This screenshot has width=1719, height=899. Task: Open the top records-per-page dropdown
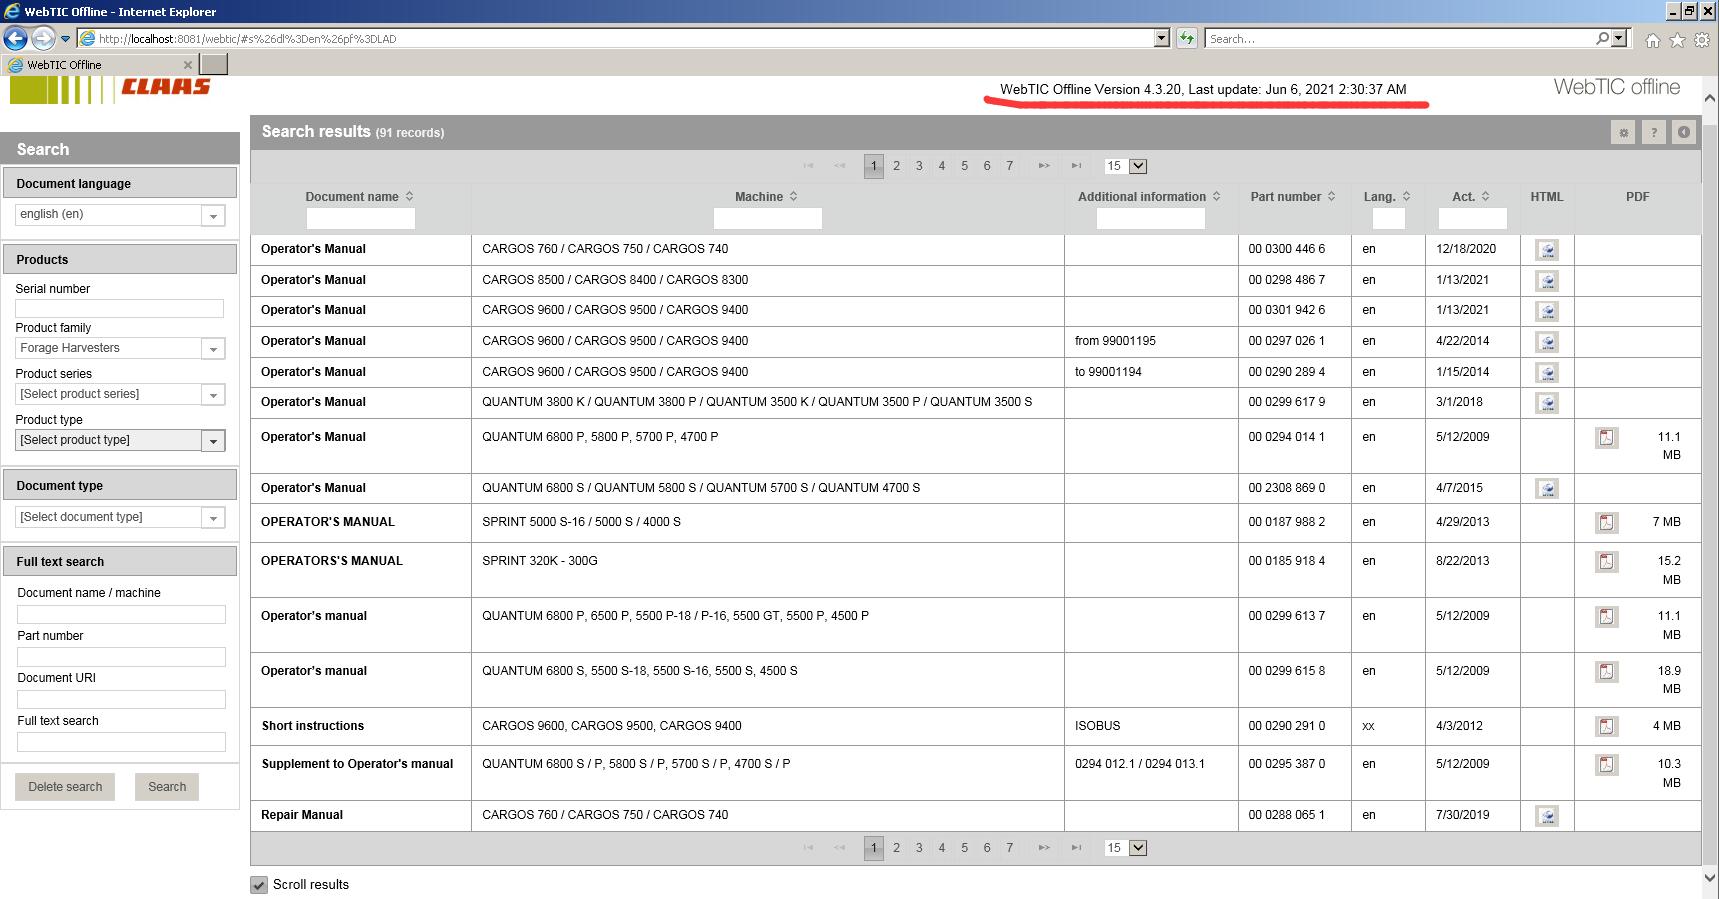tap(1125, 166)
